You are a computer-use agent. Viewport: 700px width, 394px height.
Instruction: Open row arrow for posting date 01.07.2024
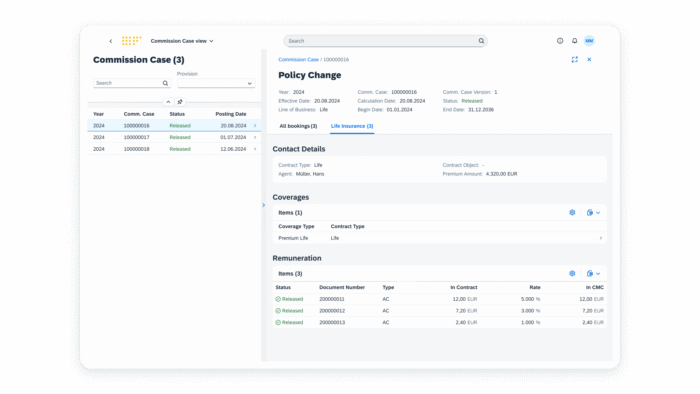(255, 137)
